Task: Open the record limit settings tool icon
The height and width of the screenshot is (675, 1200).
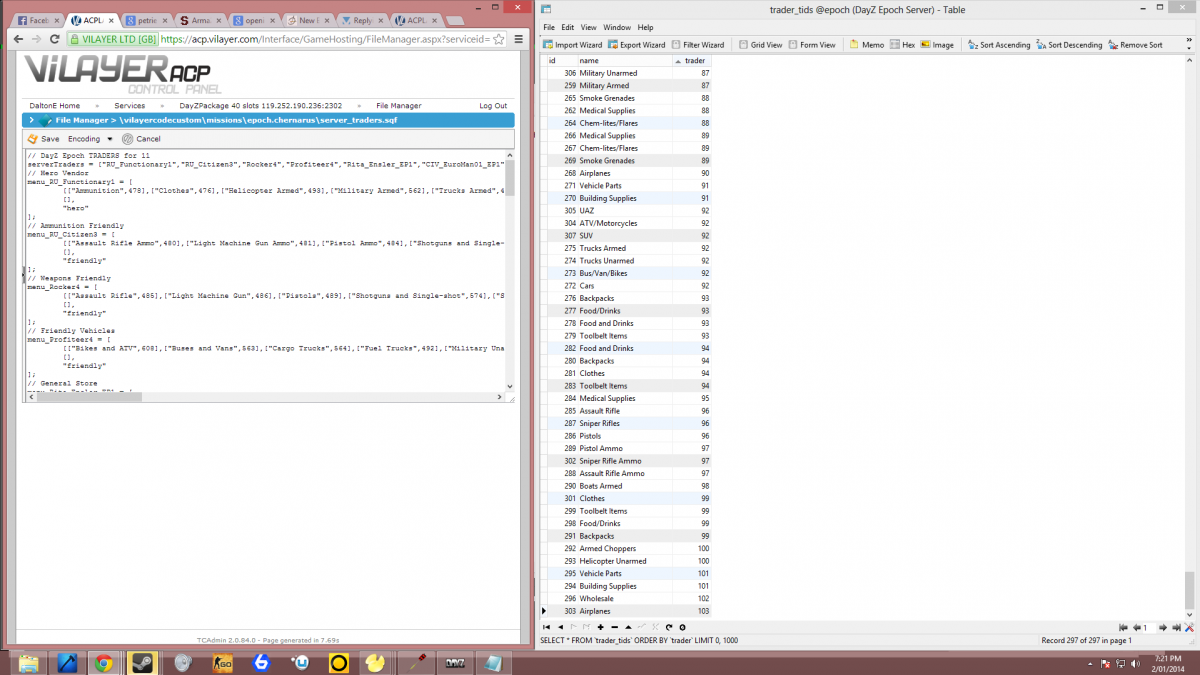Action: [x=1189, y=627]
